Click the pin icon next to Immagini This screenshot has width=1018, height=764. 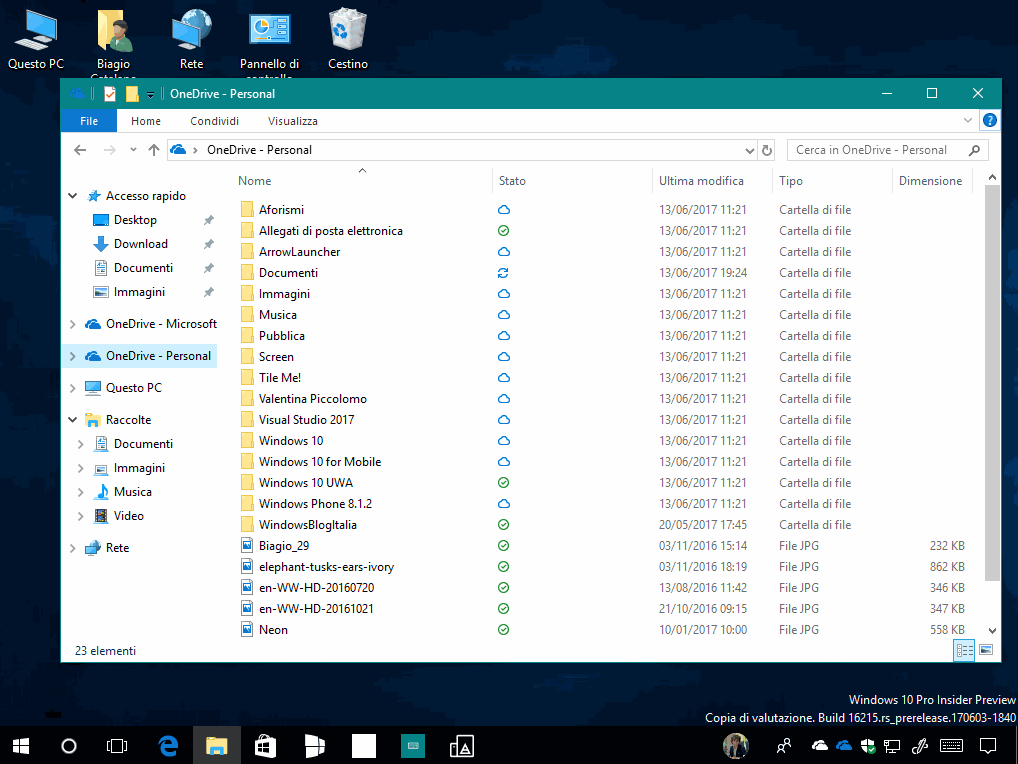point(208,292)
